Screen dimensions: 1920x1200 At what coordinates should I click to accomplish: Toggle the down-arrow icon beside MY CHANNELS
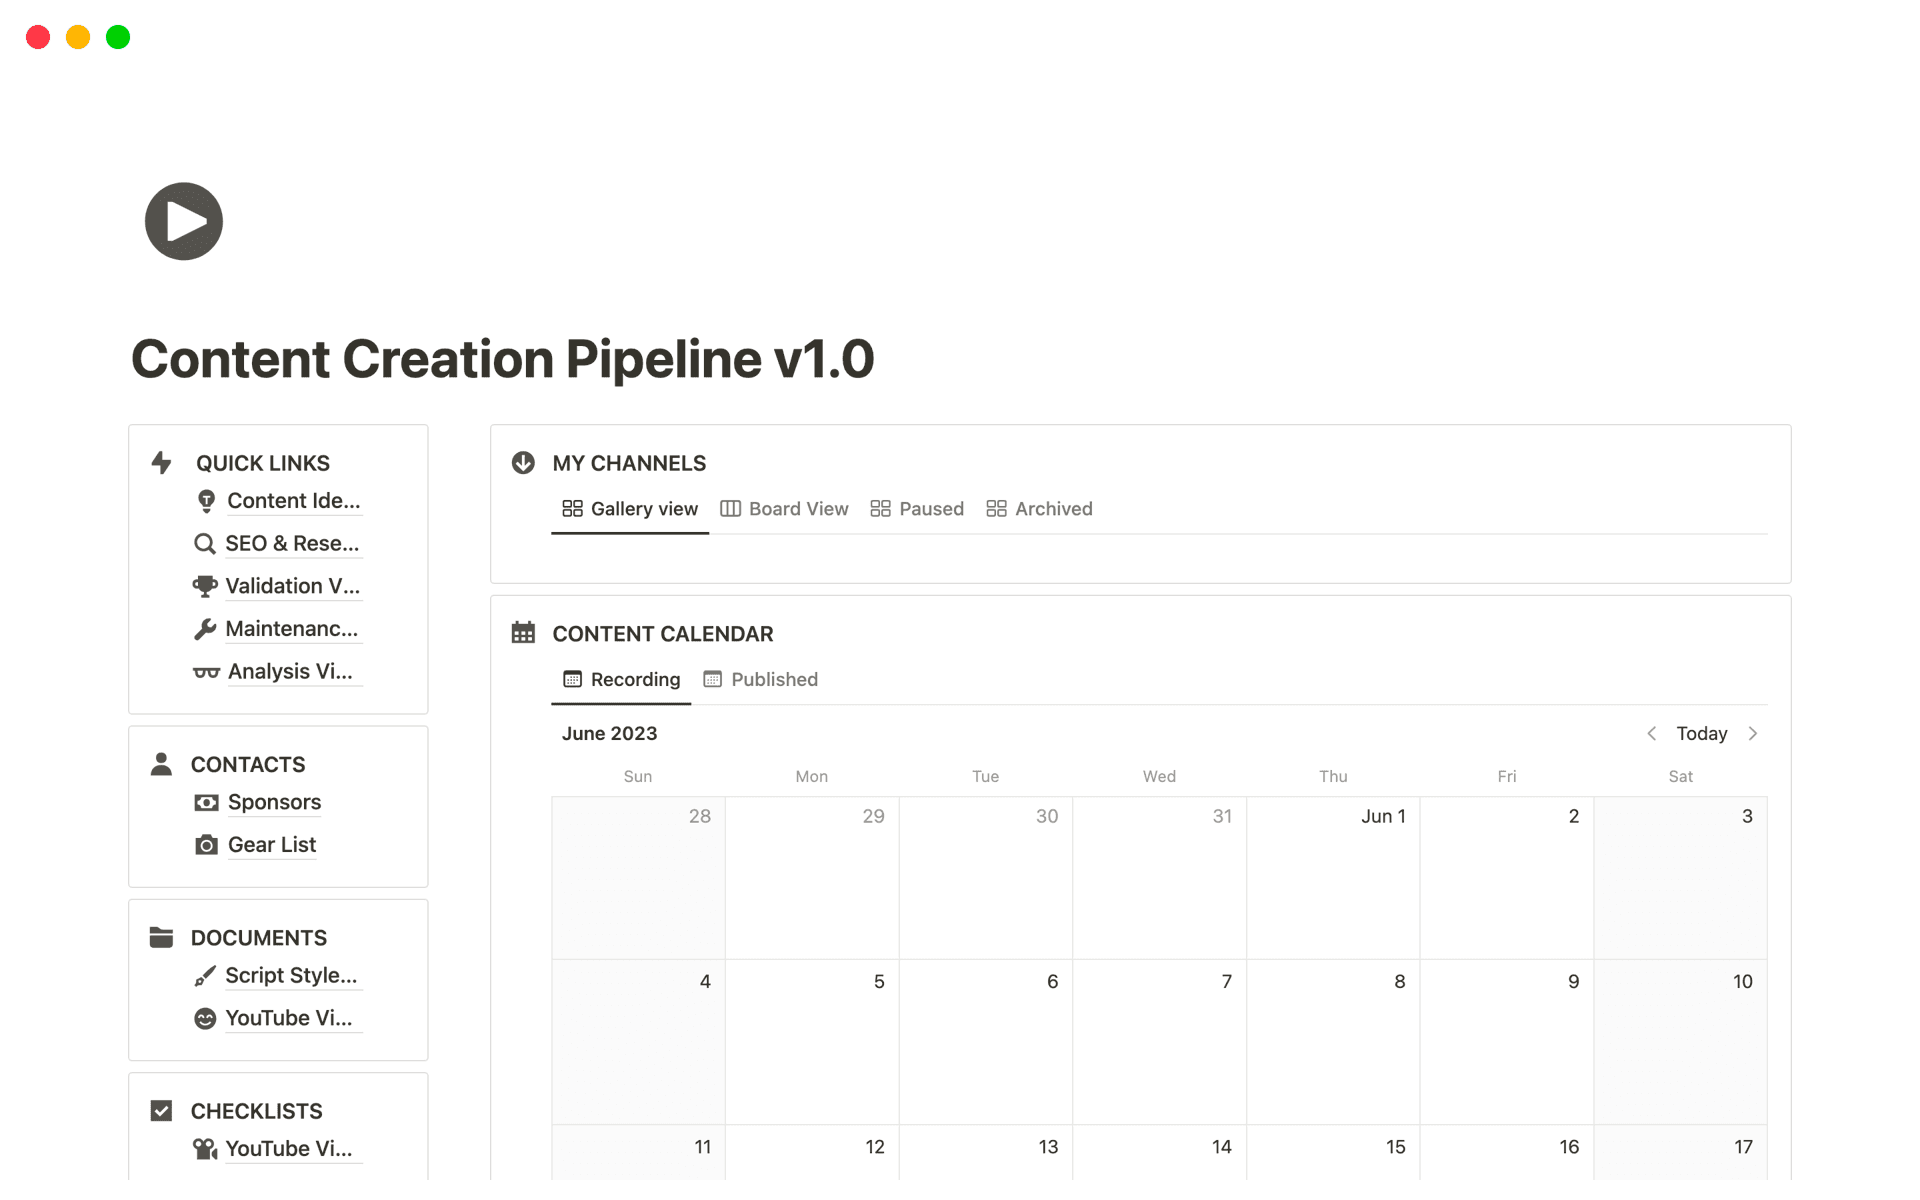[523, 462]
